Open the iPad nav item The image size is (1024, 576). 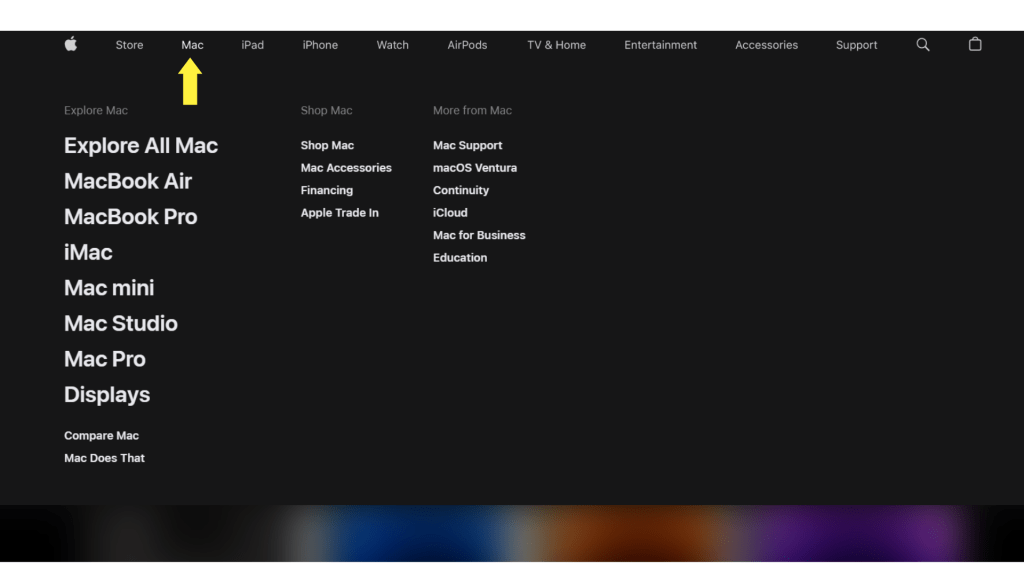(x=253, y=45)
